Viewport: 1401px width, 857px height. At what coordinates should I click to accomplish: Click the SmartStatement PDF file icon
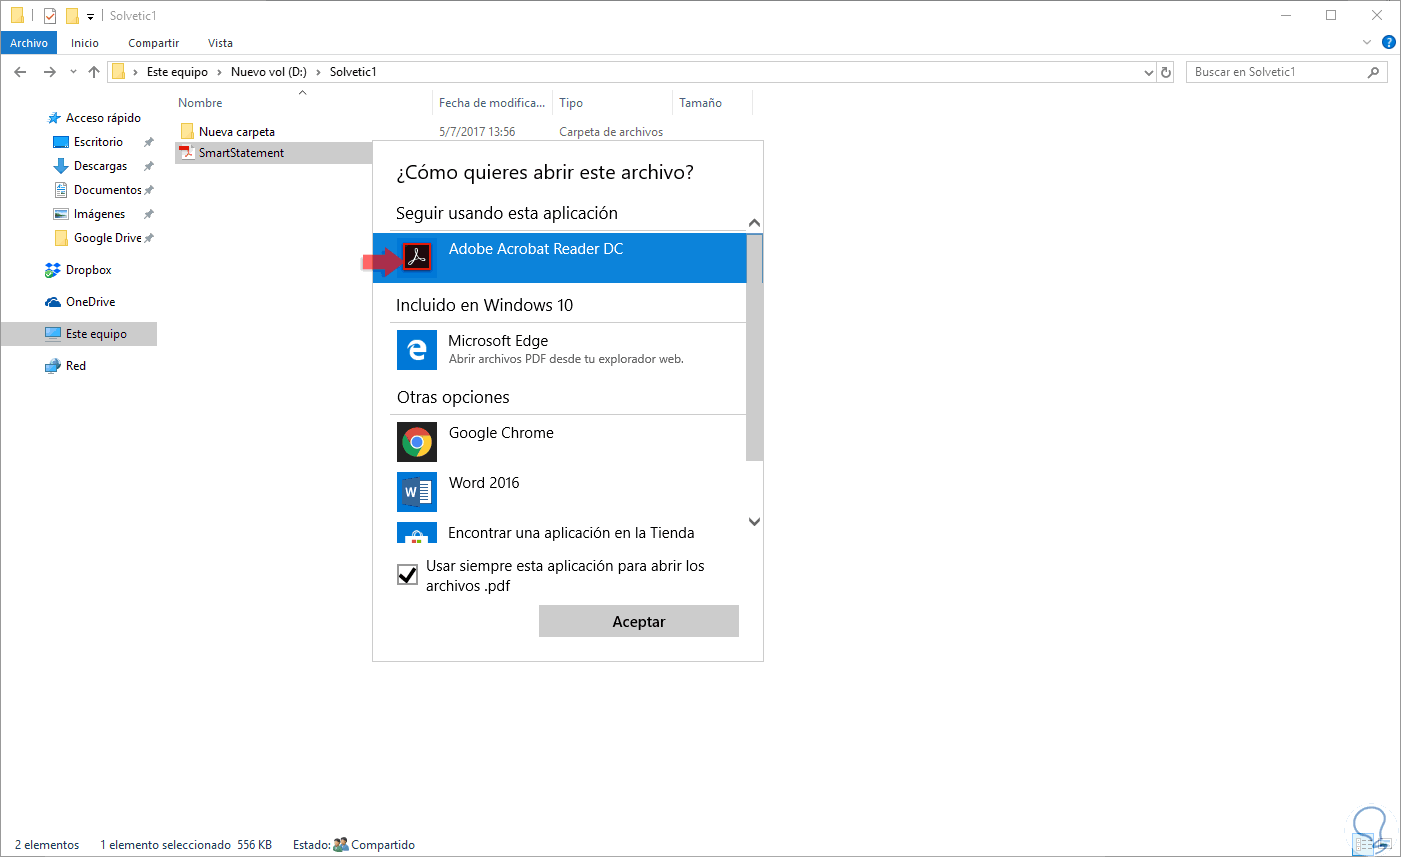point(186,153)
